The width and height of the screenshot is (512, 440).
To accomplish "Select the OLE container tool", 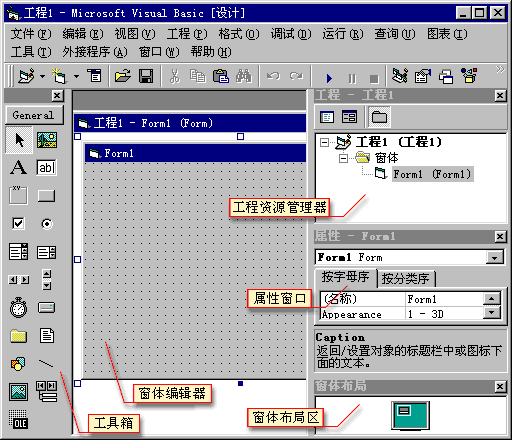I will tap(18, 420).
